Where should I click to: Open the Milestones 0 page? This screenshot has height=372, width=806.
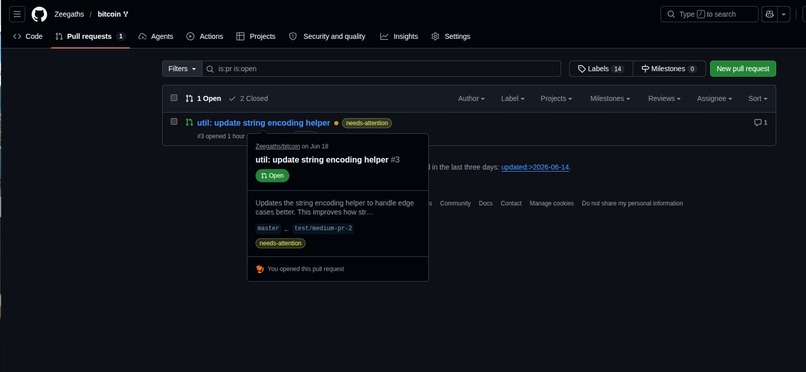(669, 69)
